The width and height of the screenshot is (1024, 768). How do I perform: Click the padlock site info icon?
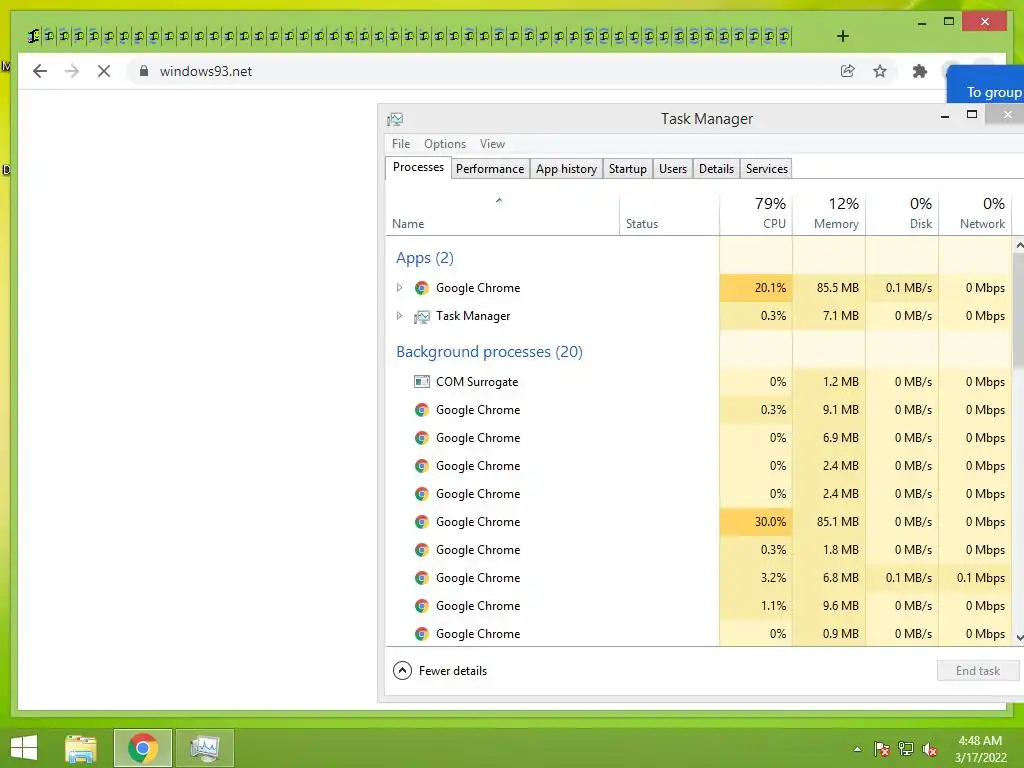(x=144, y=71)
